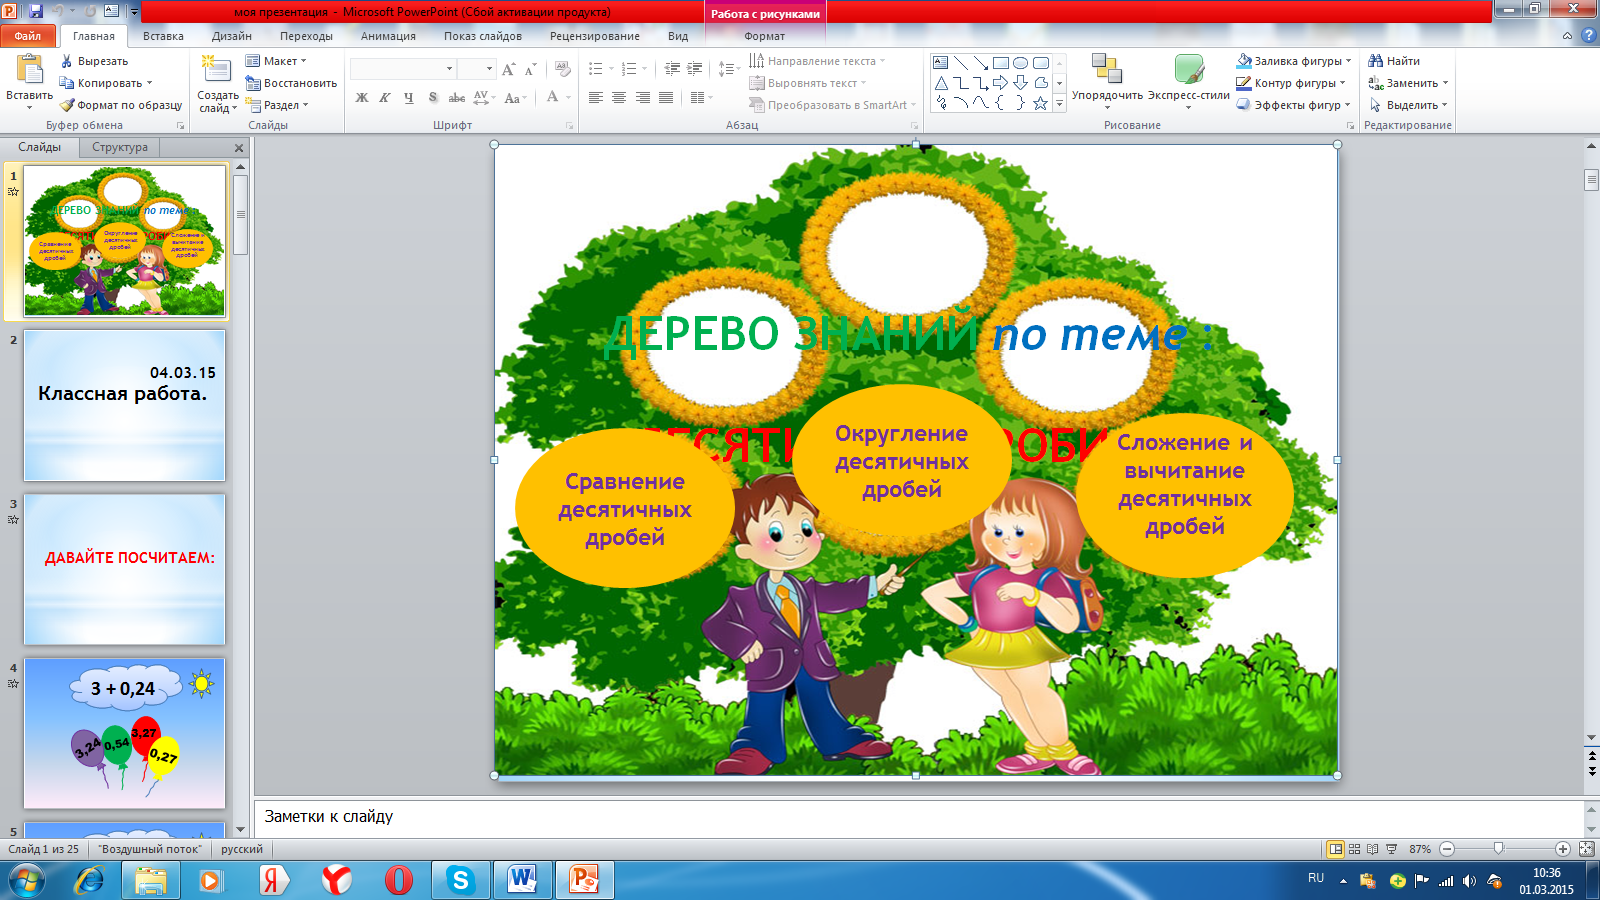Click the zoom out minus button
The width and height of the screenshot is (1600, 900).
pyautogui.click(x=1447, y=849)
